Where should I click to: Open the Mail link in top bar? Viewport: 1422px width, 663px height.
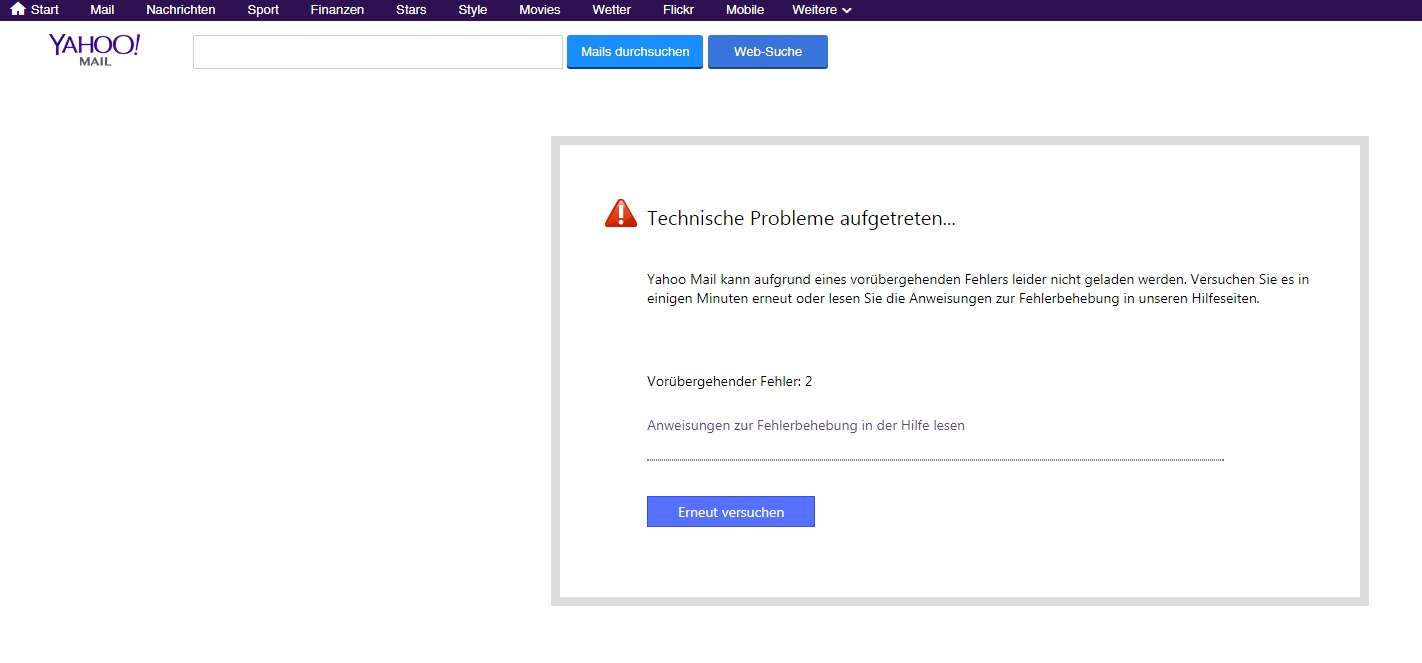tap(102, 10)
